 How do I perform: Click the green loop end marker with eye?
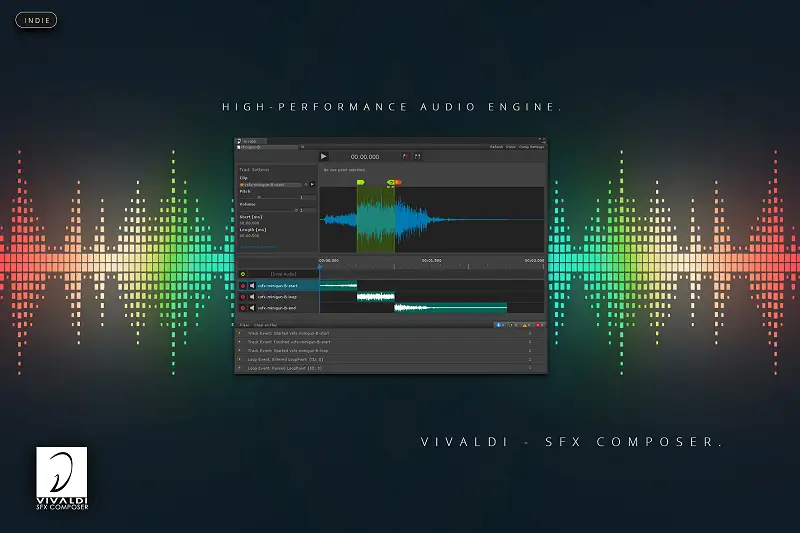click(391, 182)
